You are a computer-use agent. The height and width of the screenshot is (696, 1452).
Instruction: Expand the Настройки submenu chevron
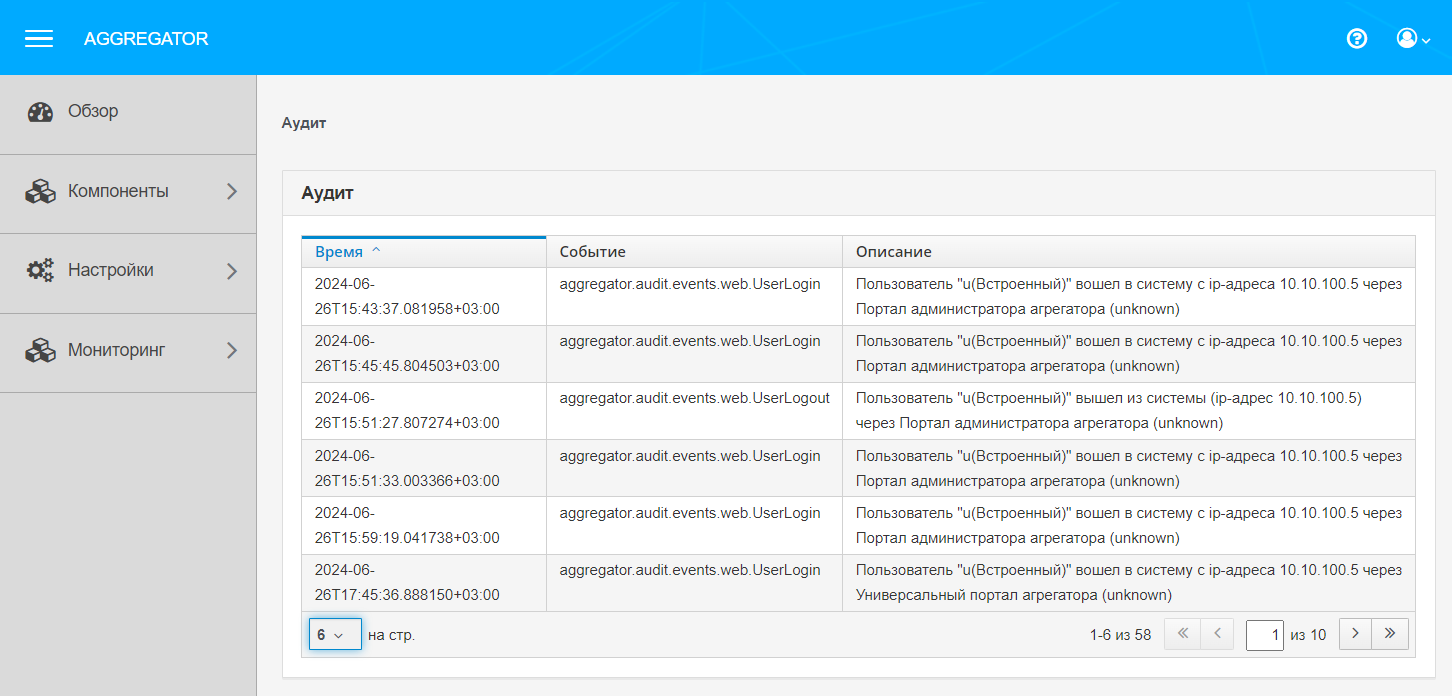click(x=232, y=271)
